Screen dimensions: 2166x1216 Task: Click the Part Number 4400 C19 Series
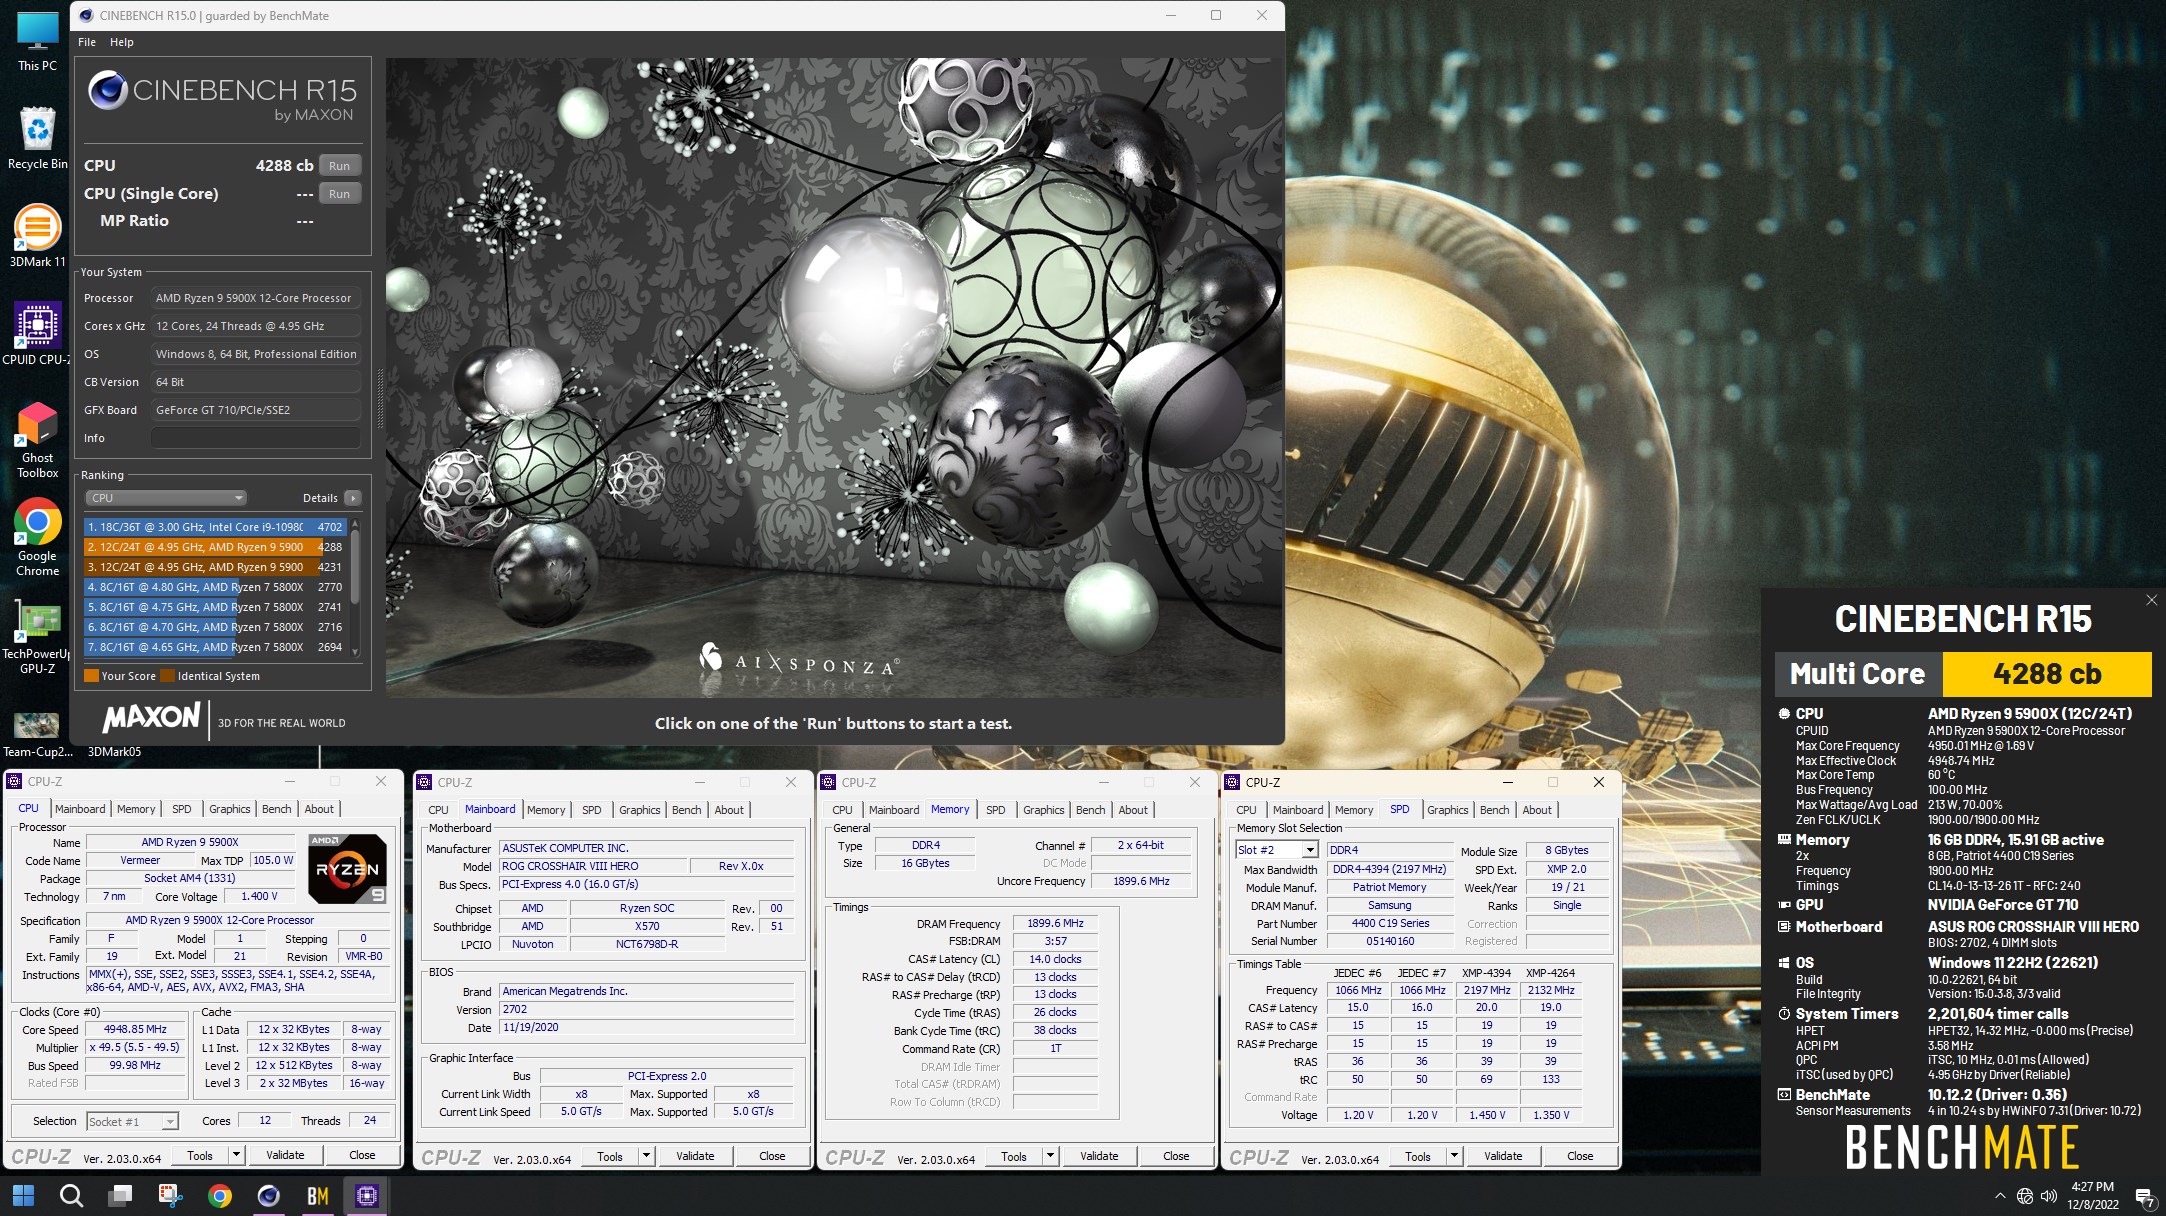(x=1390, y=923)
